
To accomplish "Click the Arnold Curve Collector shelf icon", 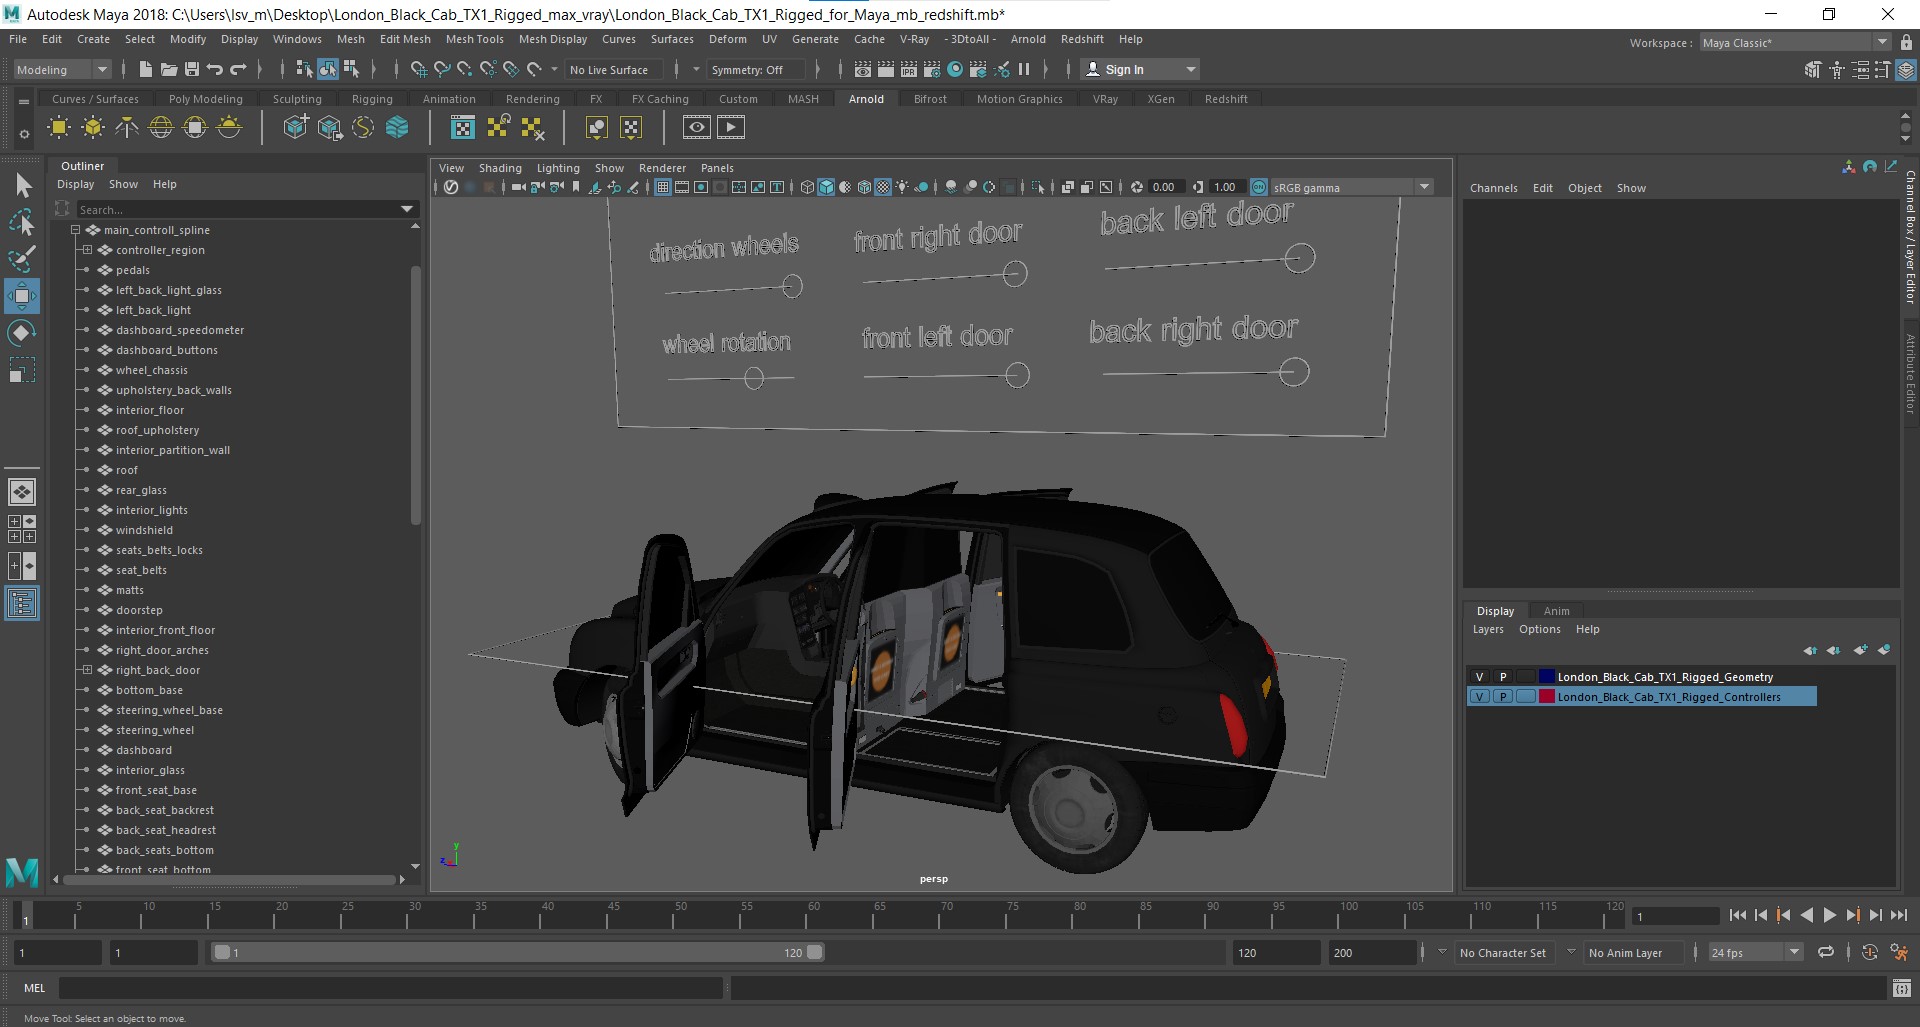I will pos(363,127).
